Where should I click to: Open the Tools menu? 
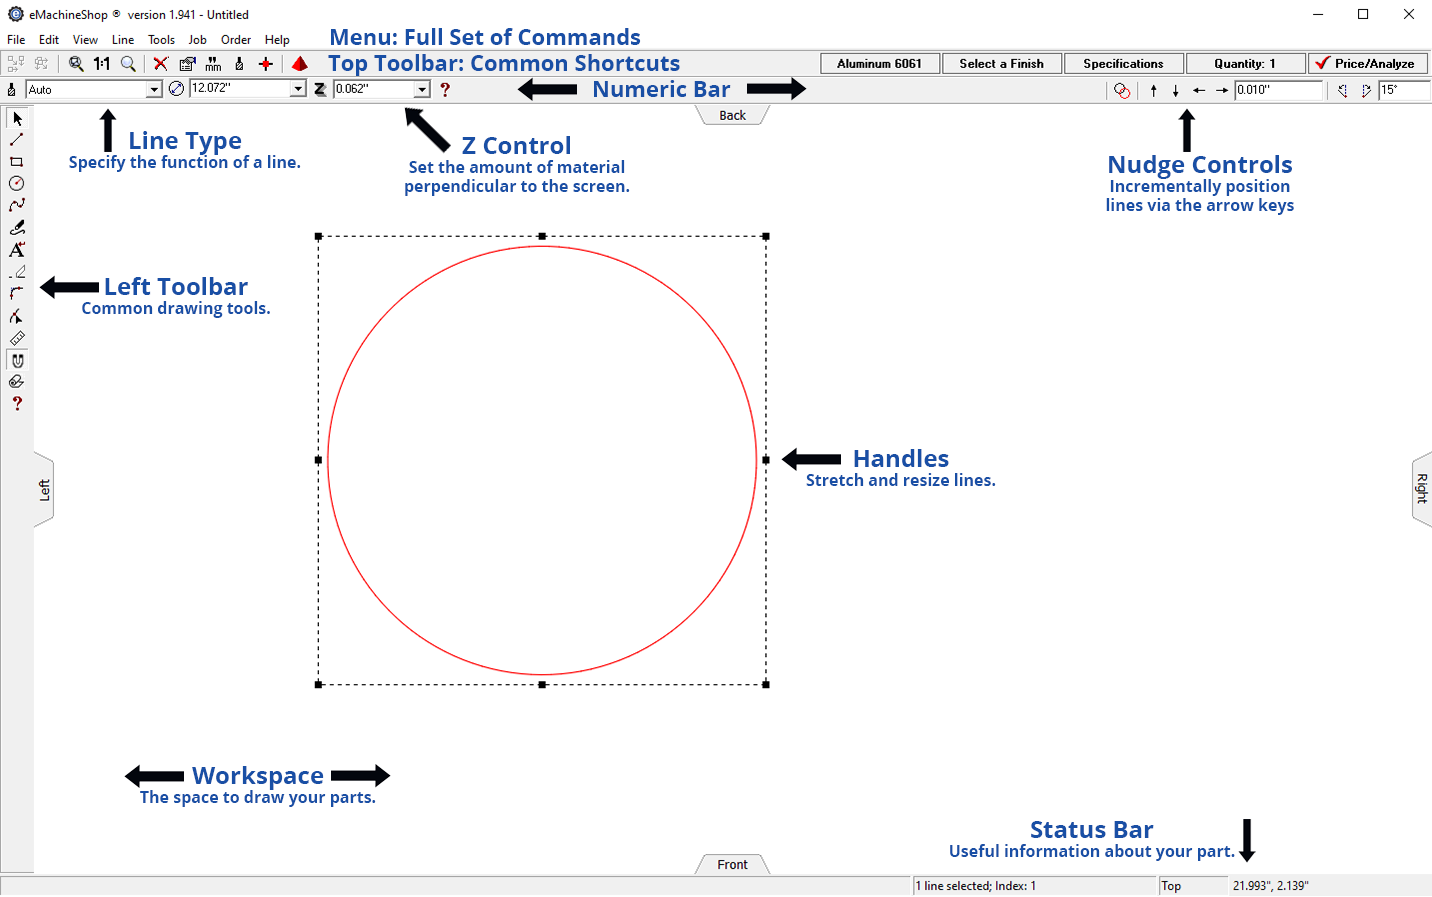pyautogui.click(x=161, y=40)
